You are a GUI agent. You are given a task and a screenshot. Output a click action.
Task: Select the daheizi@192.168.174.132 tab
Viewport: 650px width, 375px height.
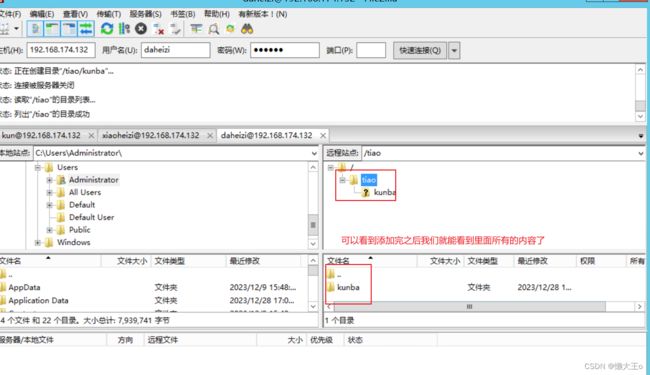(266, 135)
